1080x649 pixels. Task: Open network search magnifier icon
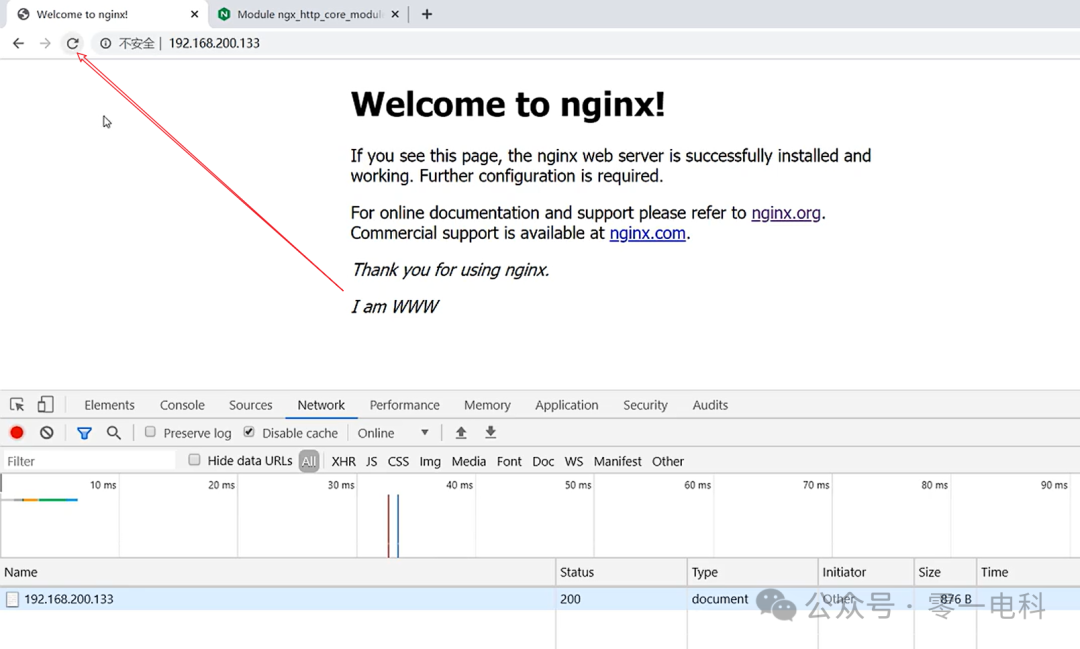tap(114, 433)
